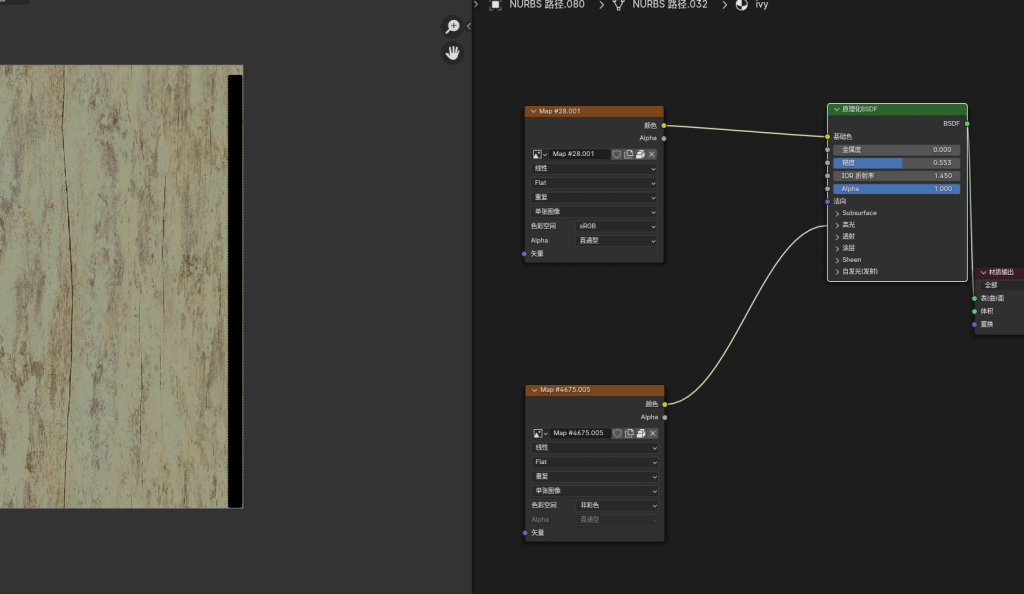This screenshot has width=1024, height=594.
Task: Activate the pan hand tool
Action: [453, 53]
